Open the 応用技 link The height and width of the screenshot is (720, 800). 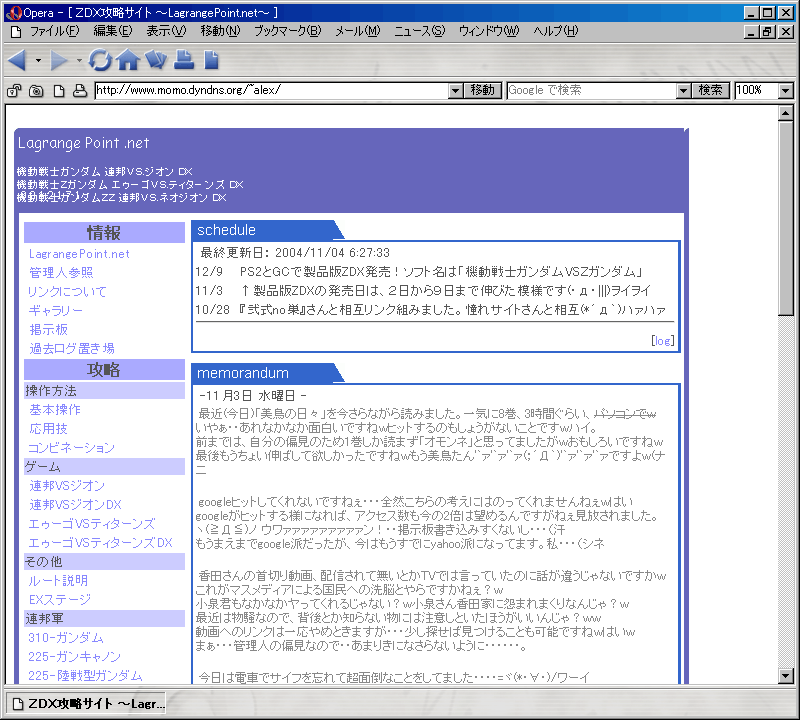[48, 429]
